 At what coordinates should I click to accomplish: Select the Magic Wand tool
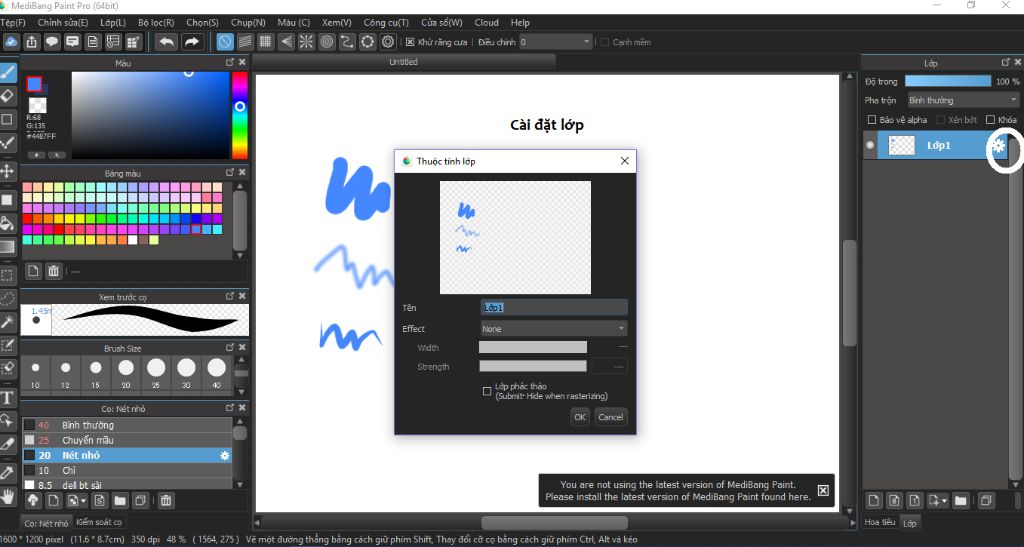[x=7, y=321]
